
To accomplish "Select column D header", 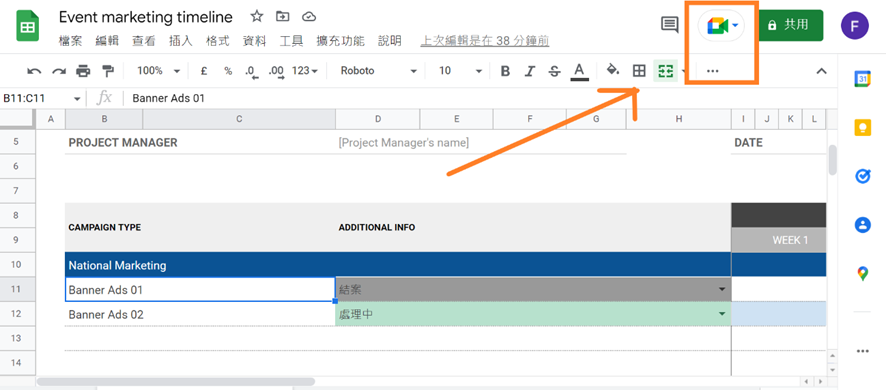I will point(377,119).
